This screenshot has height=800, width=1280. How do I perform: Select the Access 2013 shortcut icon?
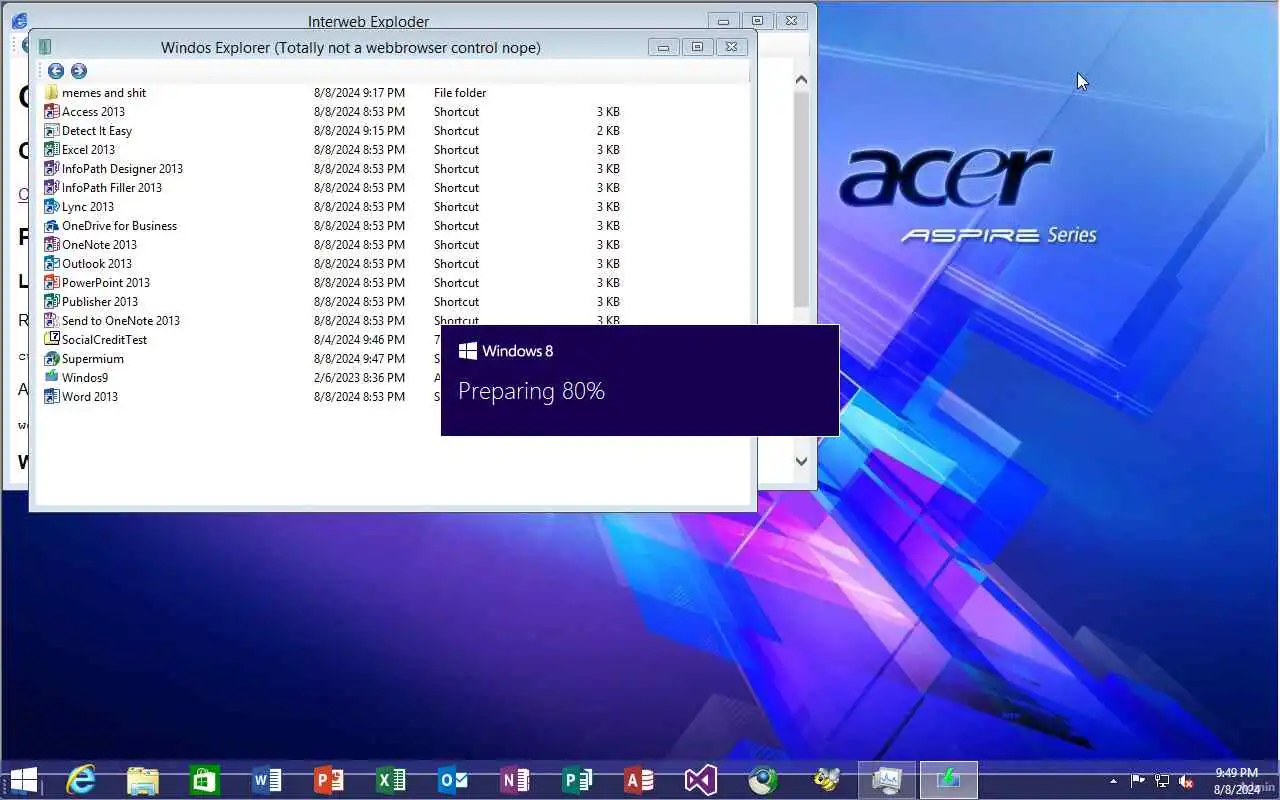pos(52,112)
